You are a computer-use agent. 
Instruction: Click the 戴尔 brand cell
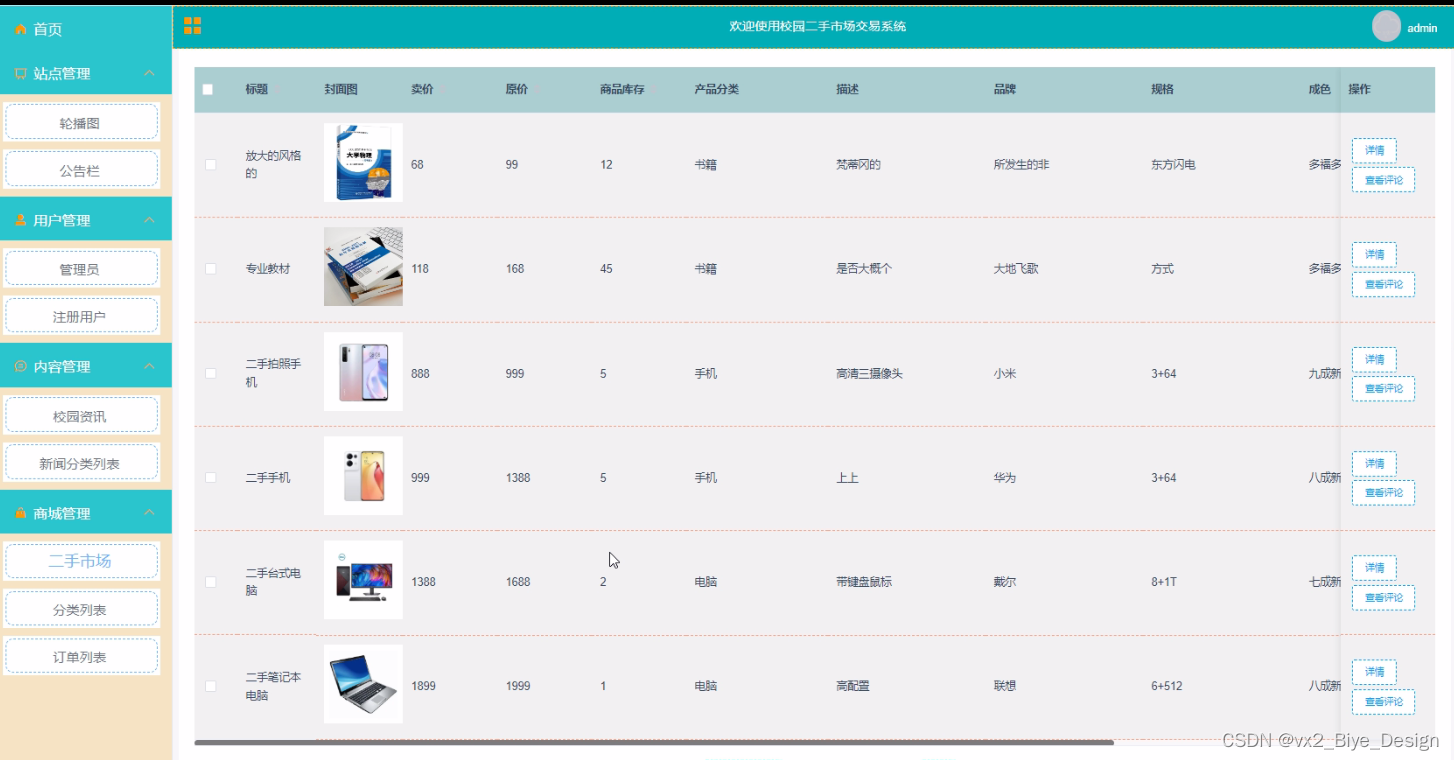click(1005, 582)
